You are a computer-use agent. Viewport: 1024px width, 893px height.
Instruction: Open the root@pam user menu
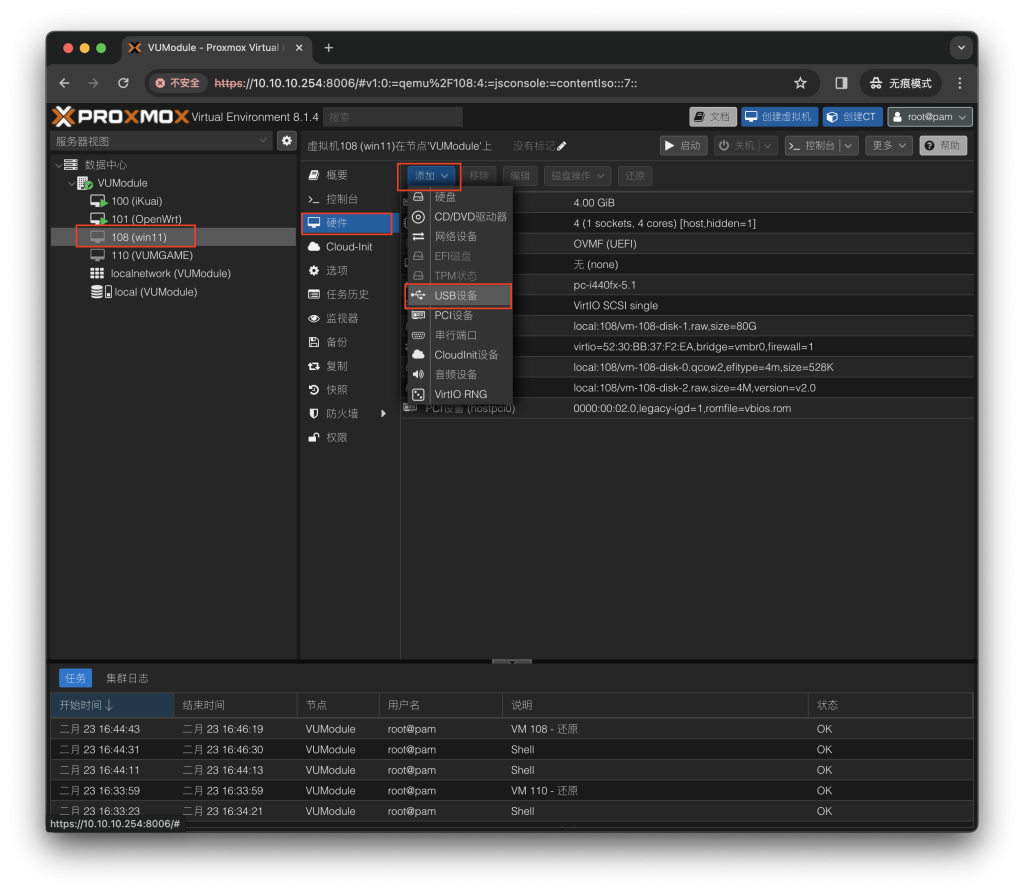coord(930,117)
